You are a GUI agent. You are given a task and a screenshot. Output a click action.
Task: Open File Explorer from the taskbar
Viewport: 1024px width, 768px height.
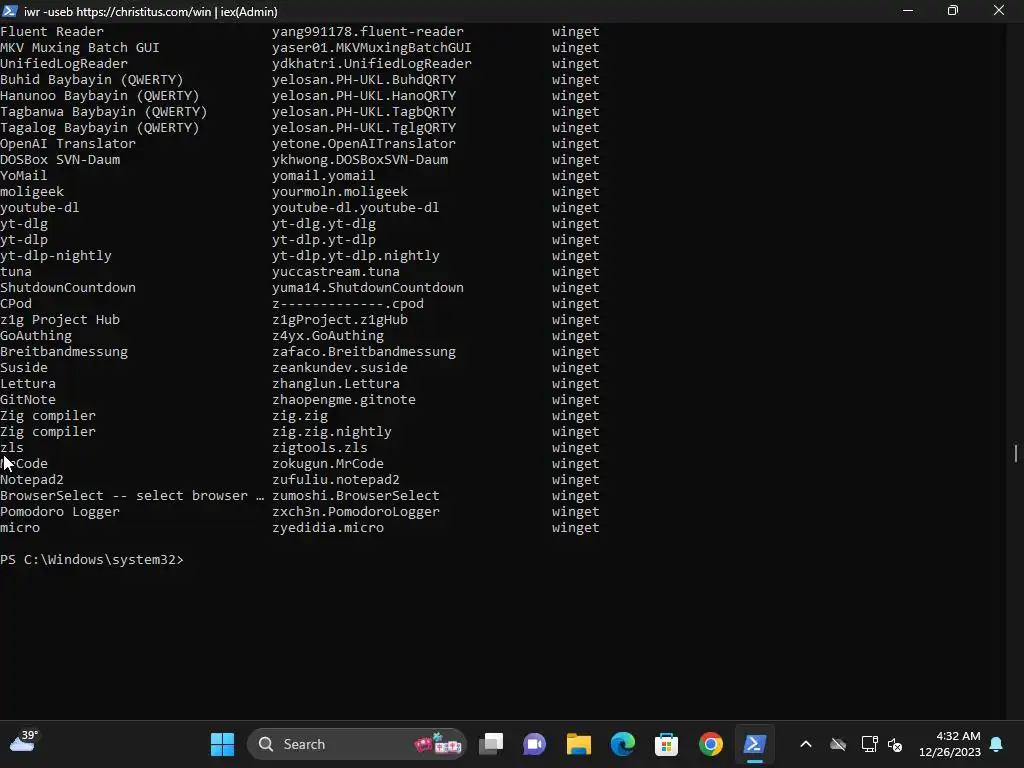579,744
